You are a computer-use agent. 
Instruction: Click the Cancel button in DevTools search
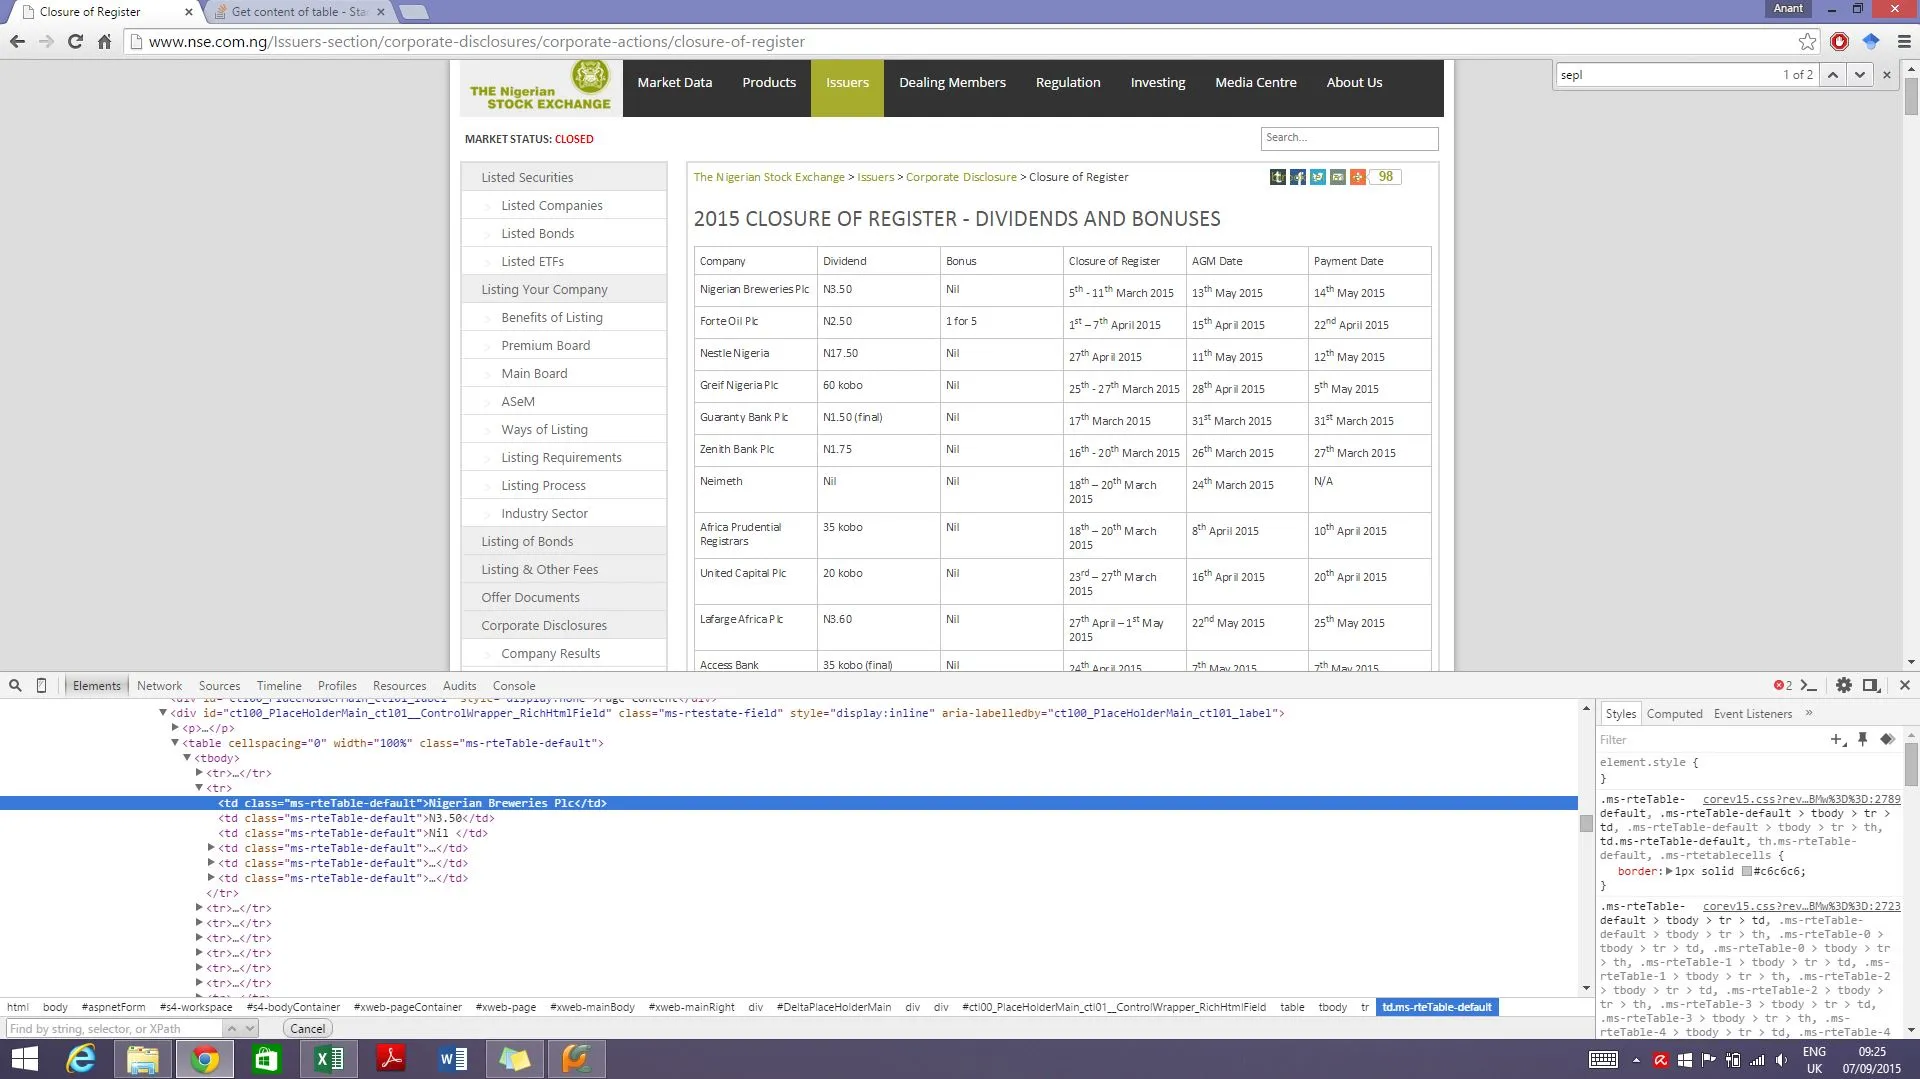(307, 1029)
